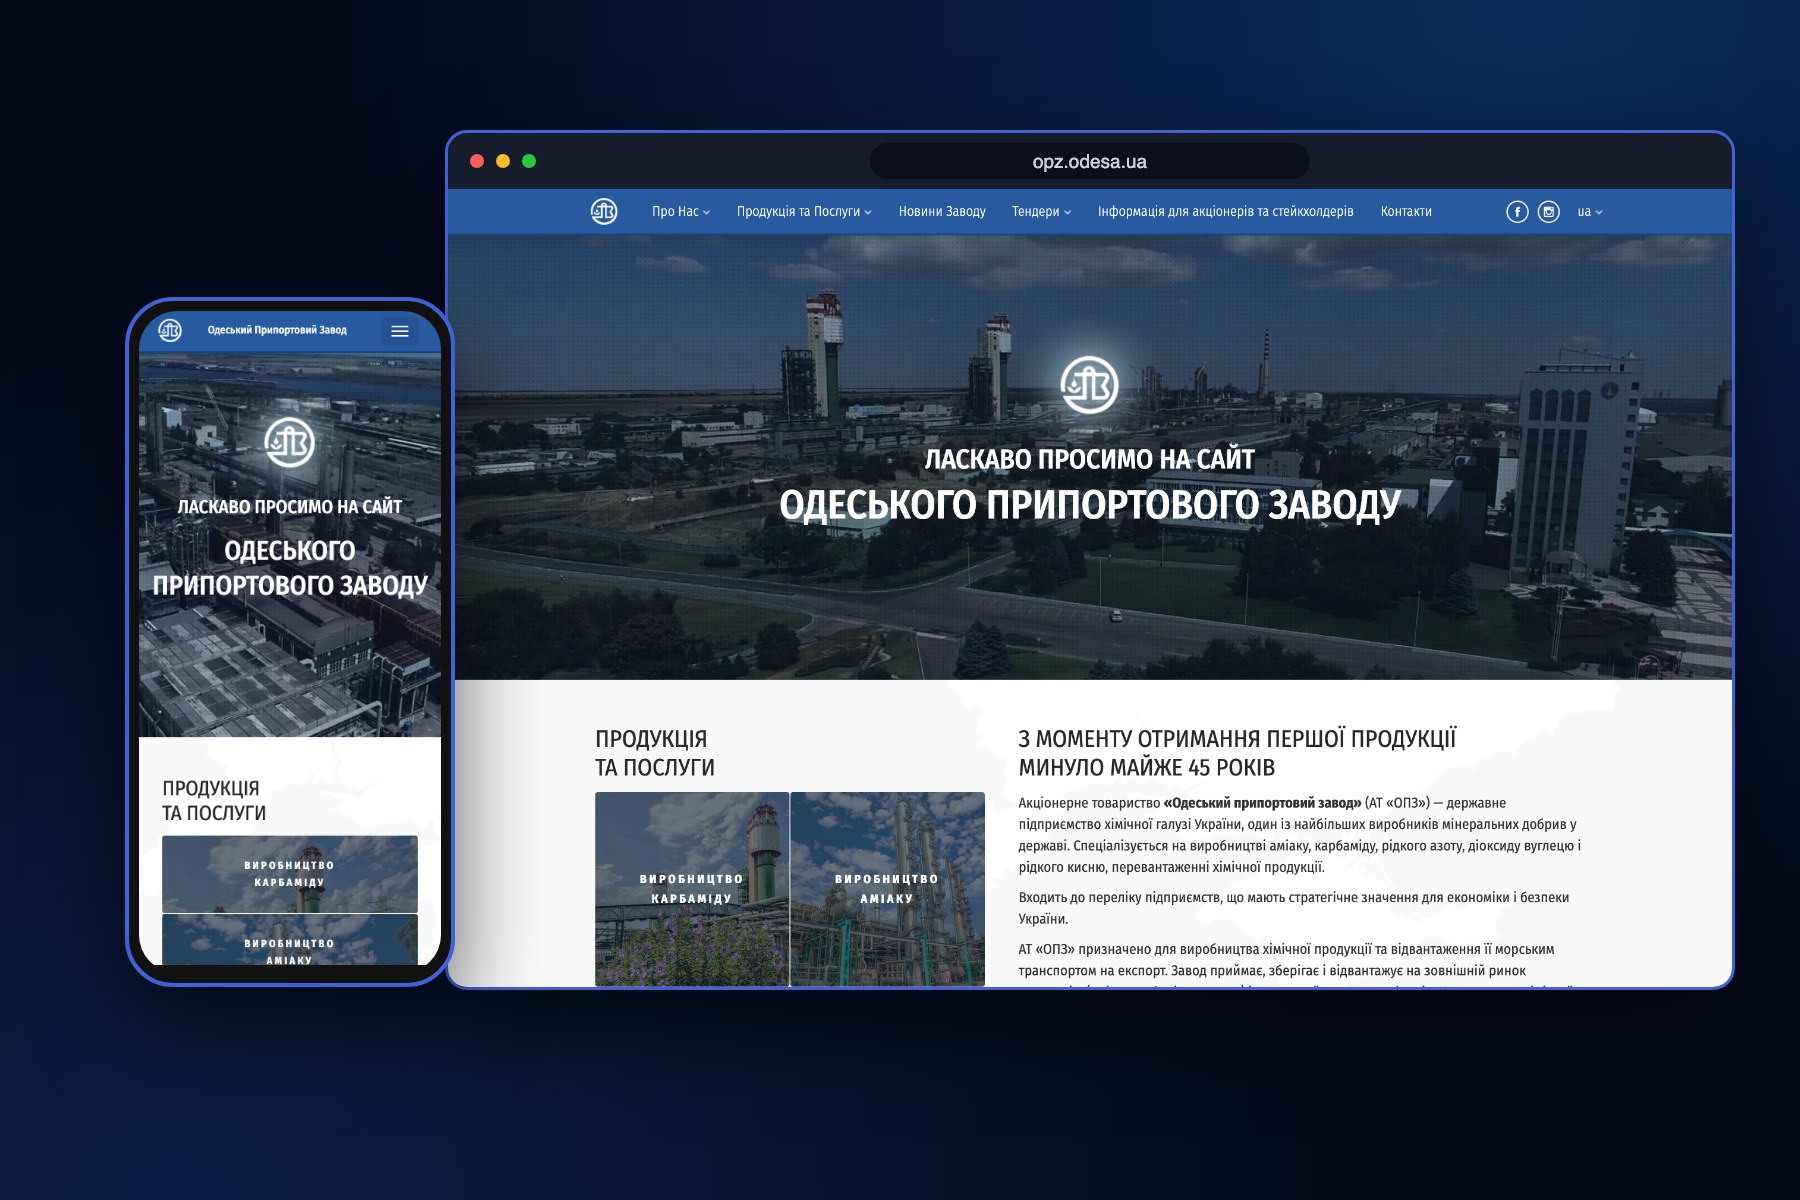Screen dimensions: 1800x1200
Task: Click desktop headline 'Одеського Припортового Заводу'
Action: click(1090, 505)
